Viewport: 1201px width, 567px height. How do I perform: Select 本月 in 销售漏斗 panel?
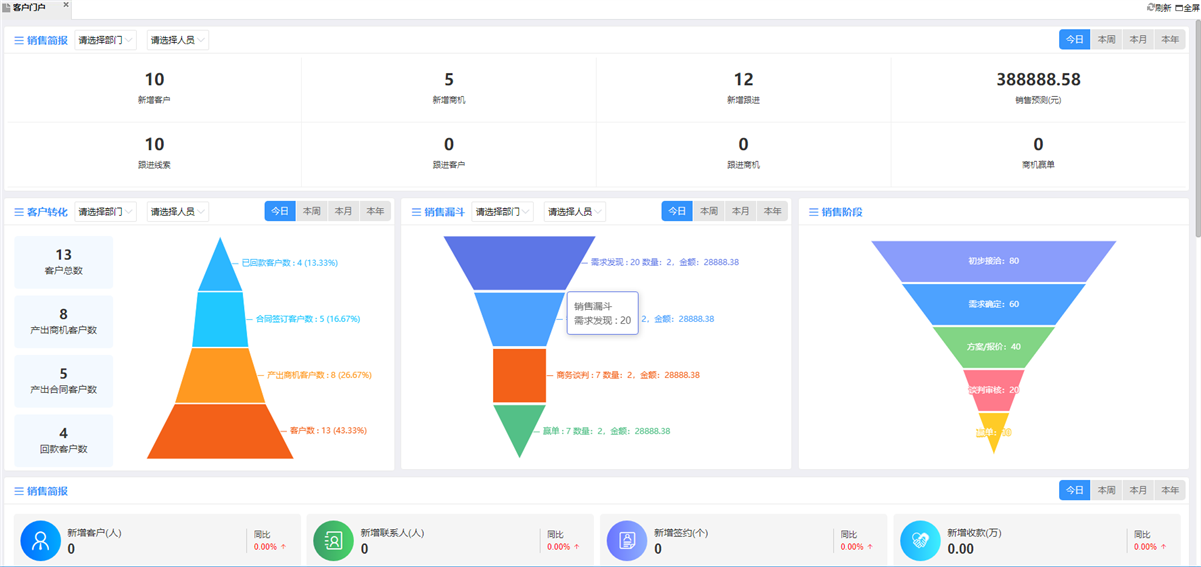click(x=740, y=212)
